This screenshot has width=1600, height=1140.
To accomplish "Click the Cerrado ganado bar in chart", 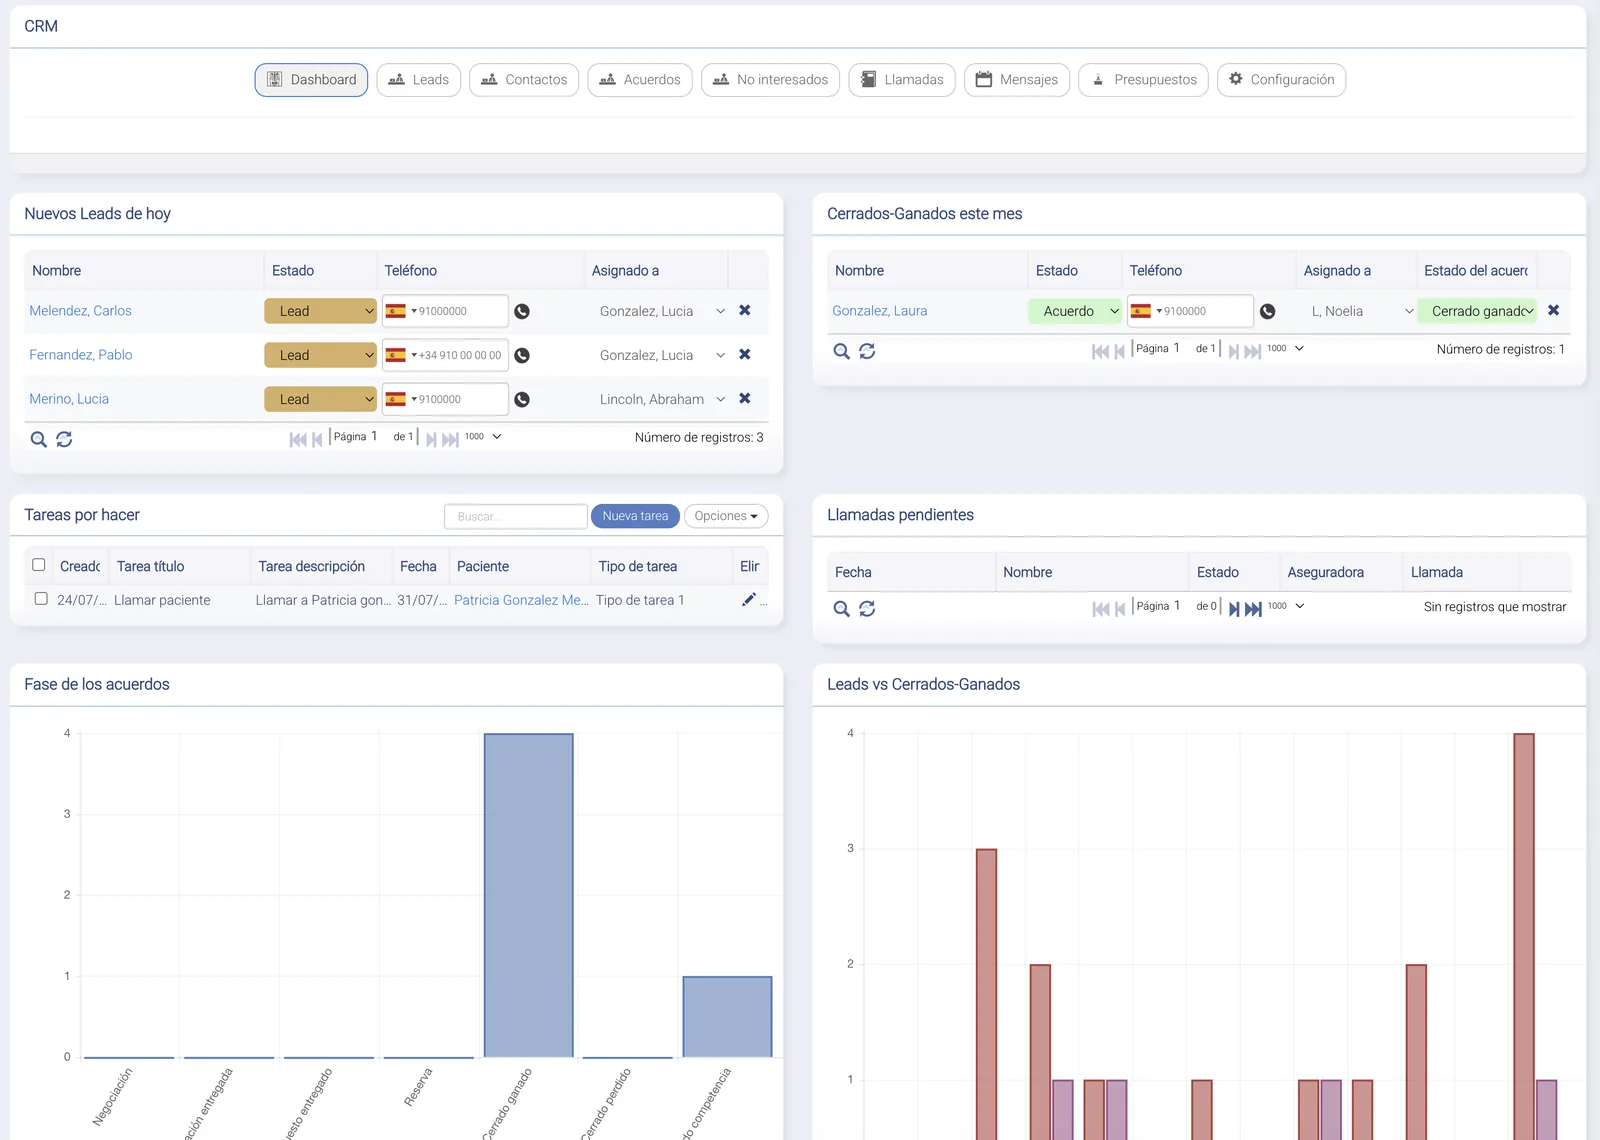I will pos(529,895).
